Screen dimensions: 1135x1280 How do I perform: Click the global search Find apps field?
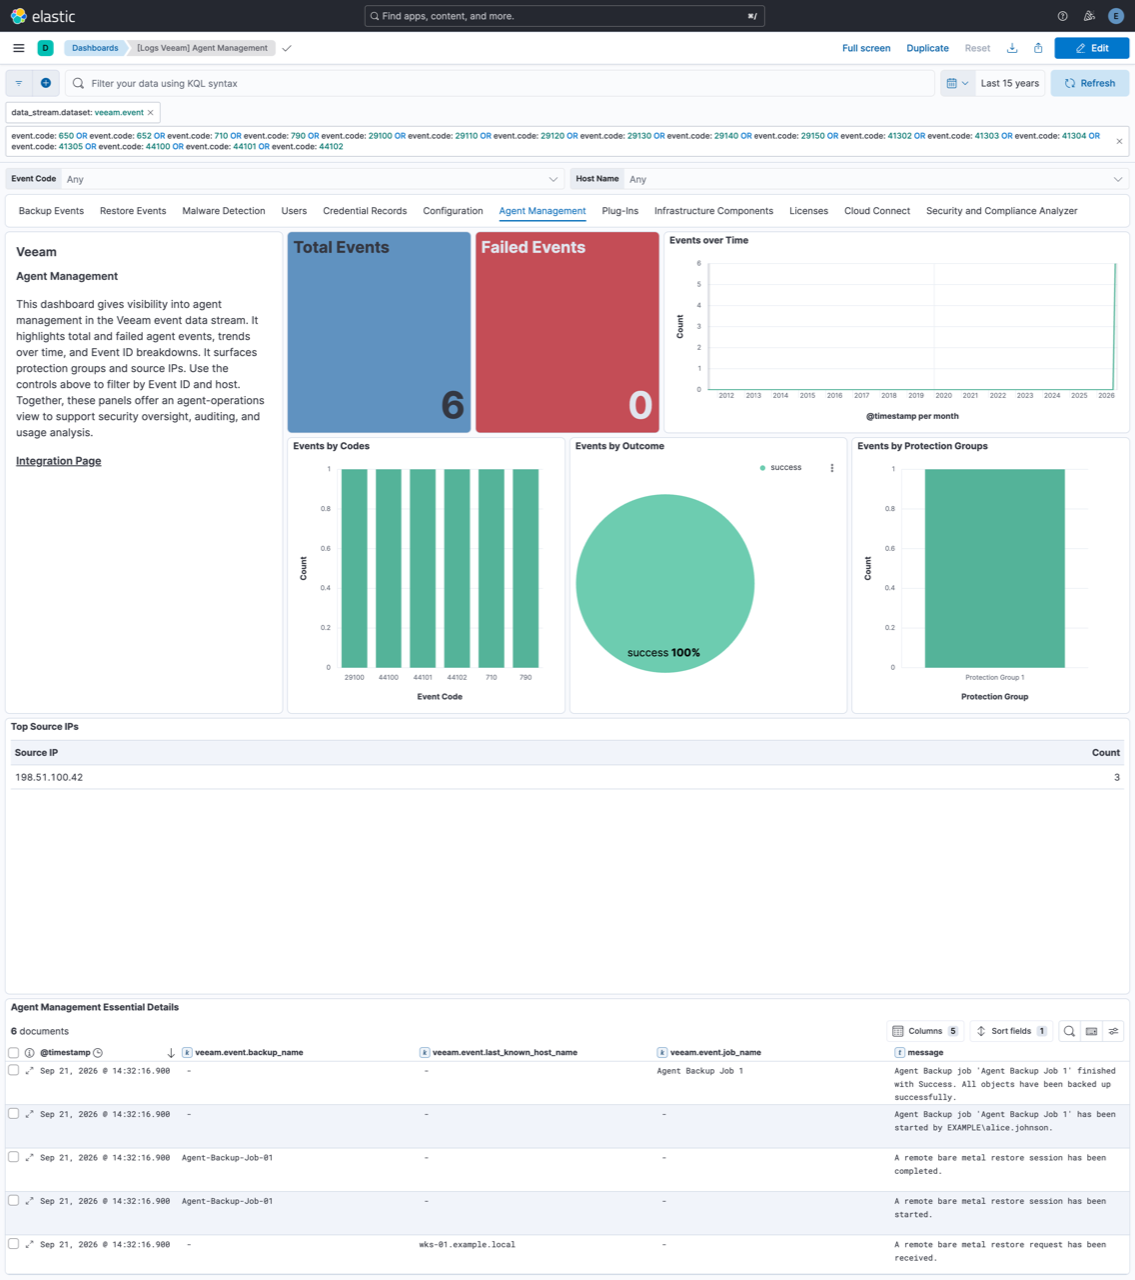tap(565, 16)
